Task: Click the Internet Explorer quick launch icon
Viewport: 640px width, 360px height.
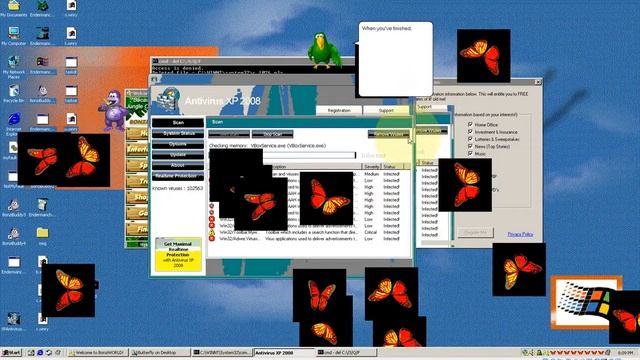Action: coord(40,352)
